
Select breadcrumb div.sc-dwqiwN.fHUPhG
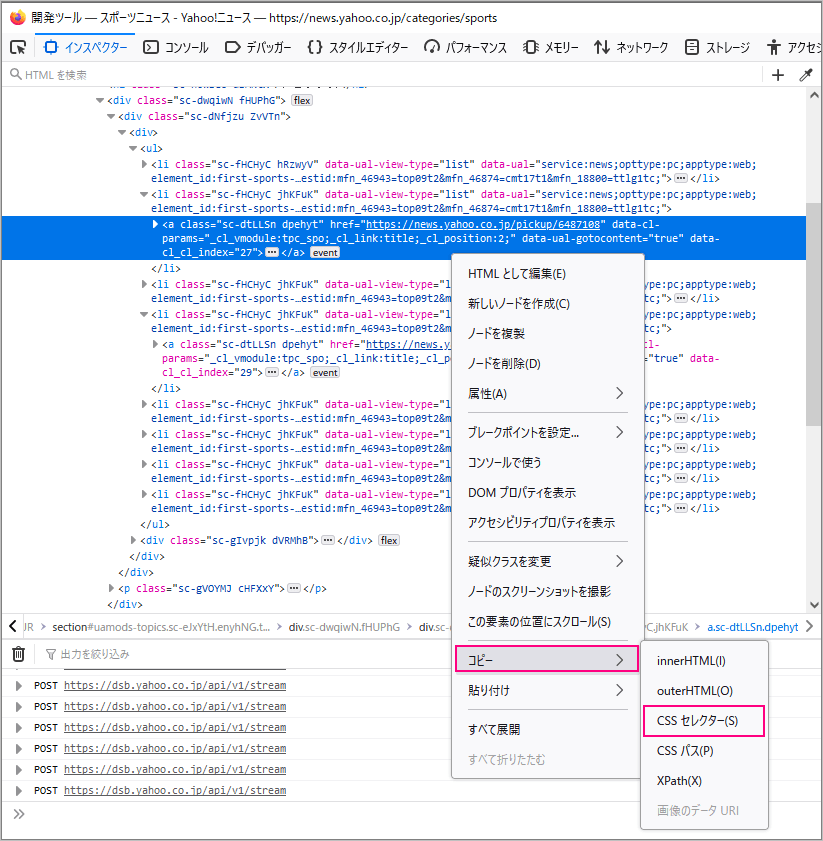344,627
